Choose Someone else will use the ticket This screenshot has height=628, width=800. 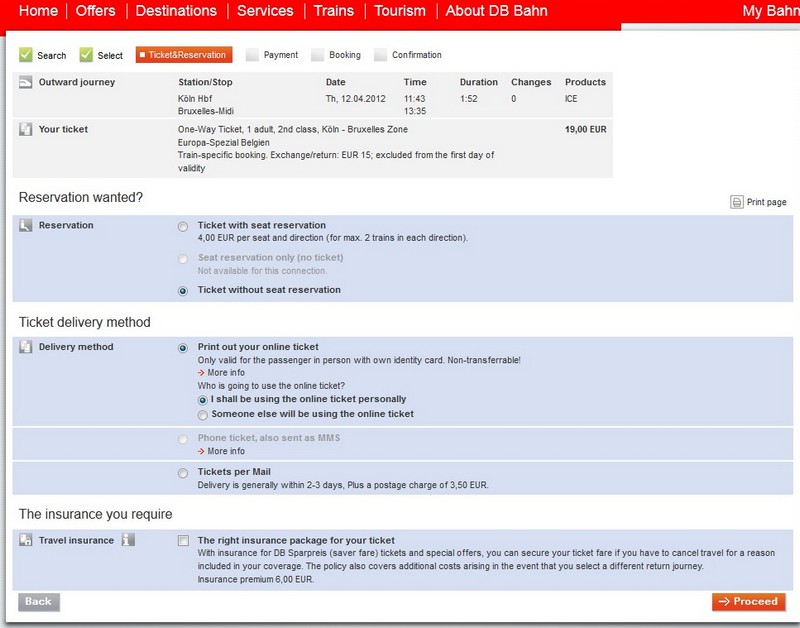[x=203, y=415]
